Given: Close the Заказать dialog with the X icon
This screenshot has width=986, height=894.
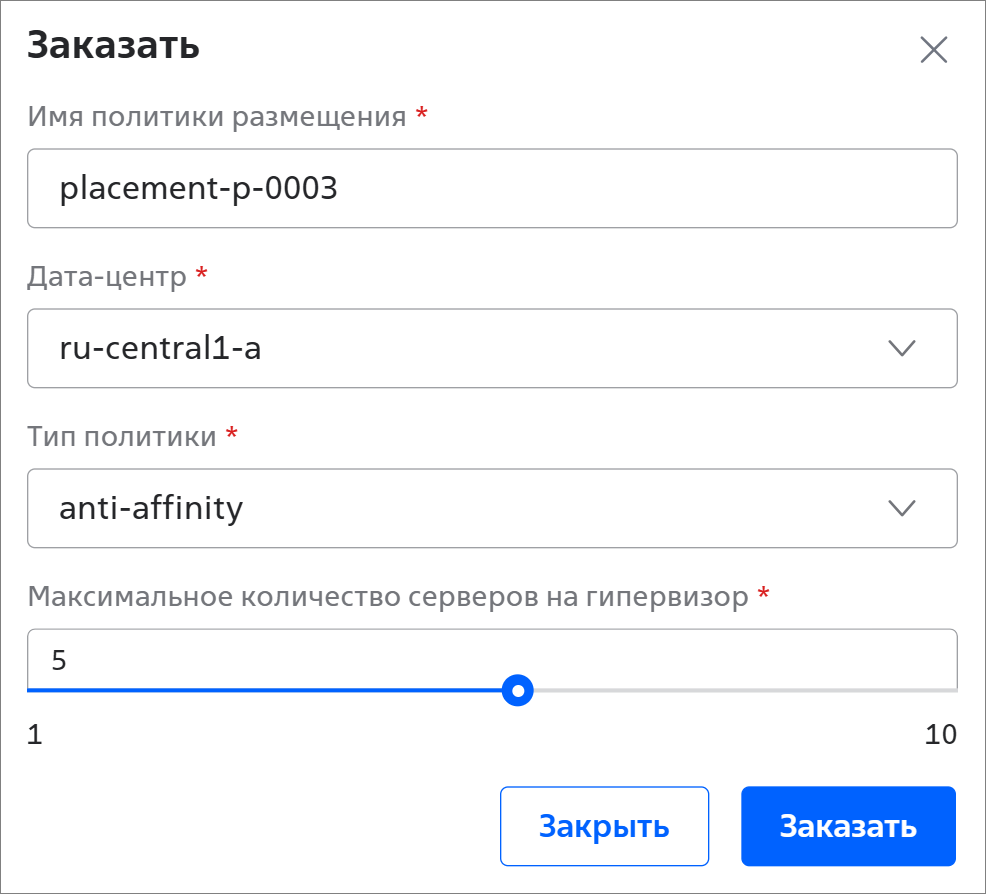Looking at the screenshot, I should pos(933,50).
